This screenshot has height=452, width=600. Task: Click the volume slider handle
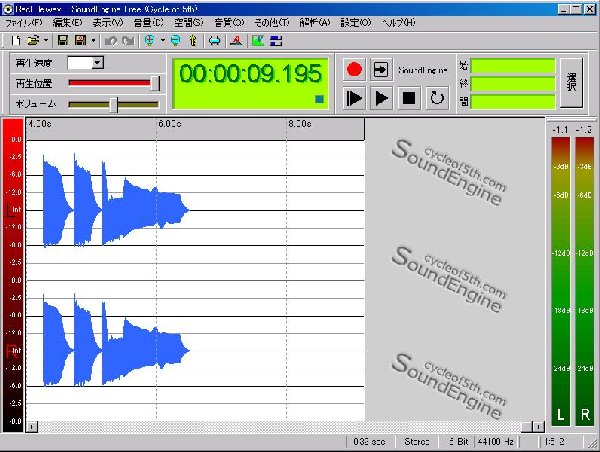tap(115, 104)
